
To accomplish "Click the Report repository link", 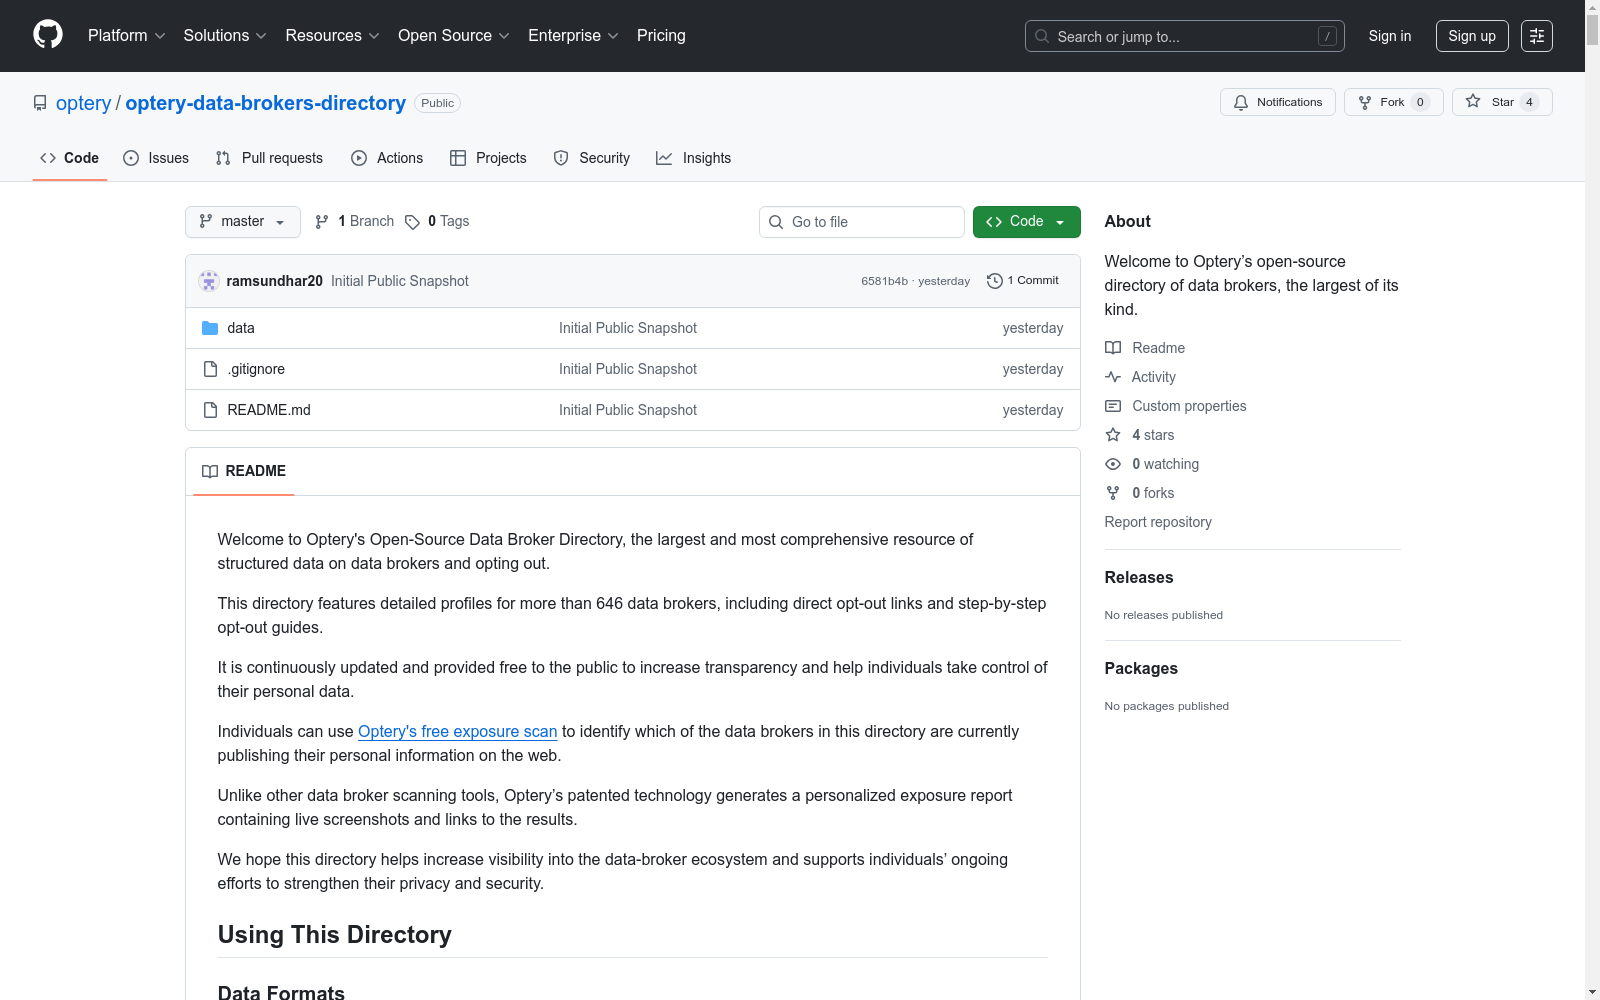I will [1158, 522].
